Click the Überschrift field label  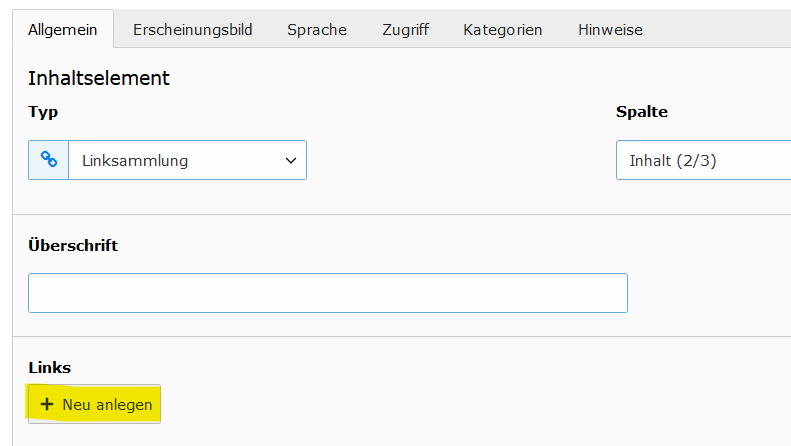point(73,245)
